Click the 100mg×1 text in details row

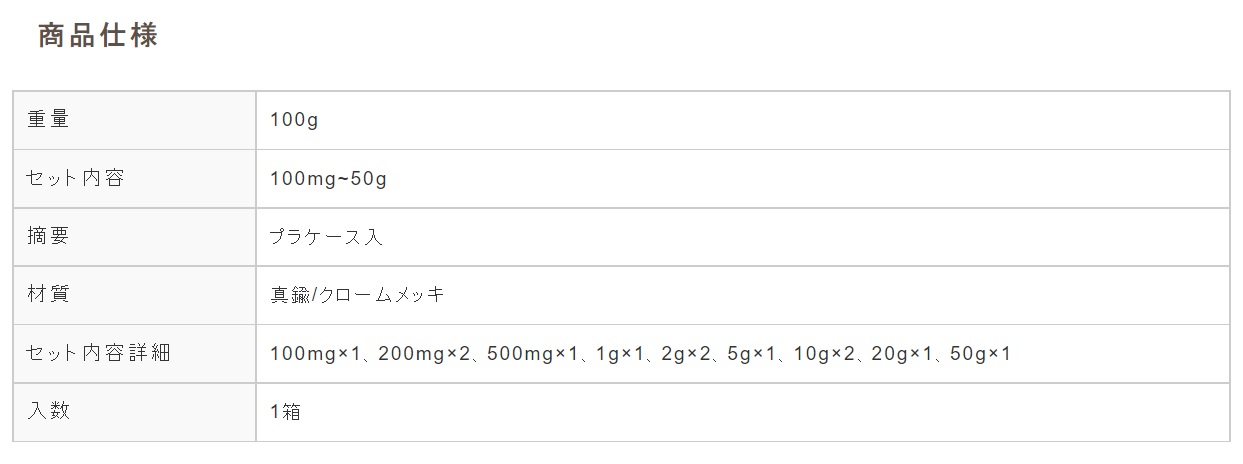pos(314,354)
